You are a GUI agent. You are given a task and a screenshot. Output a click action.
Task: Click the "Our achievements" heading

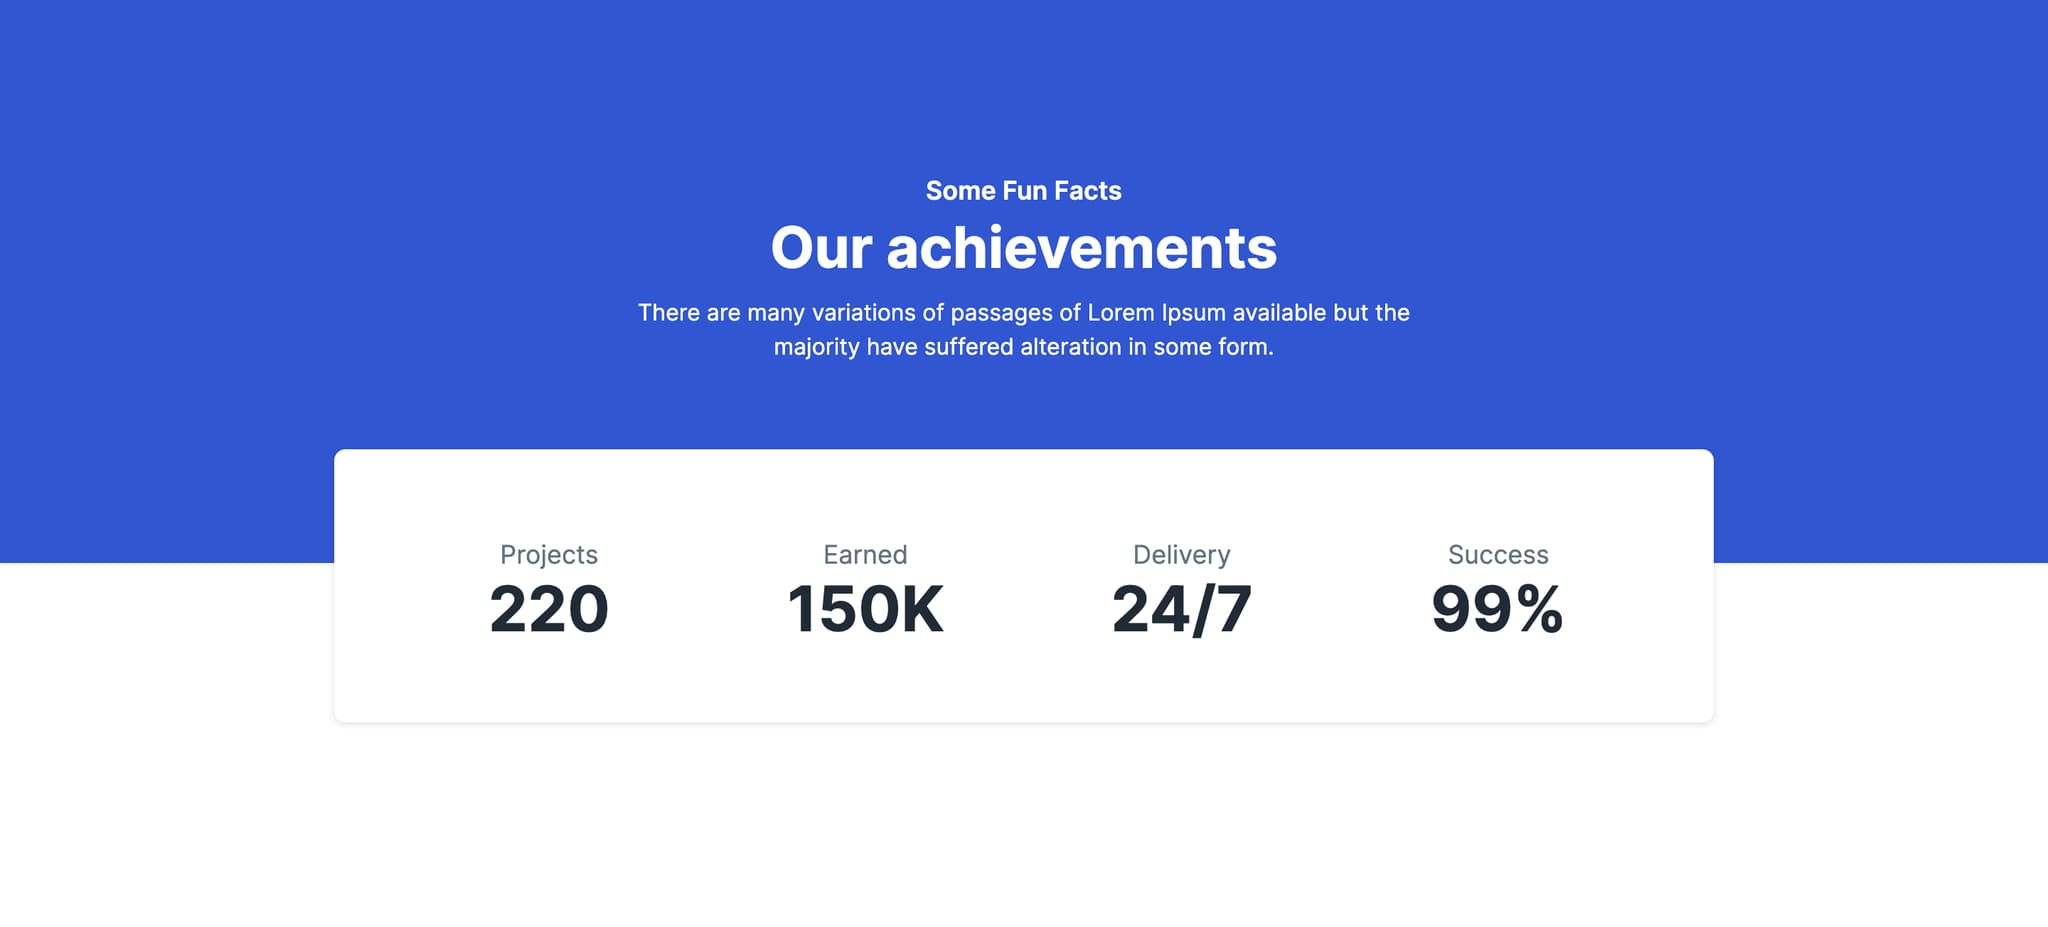pyautogui.click(x=1023, y=248)
